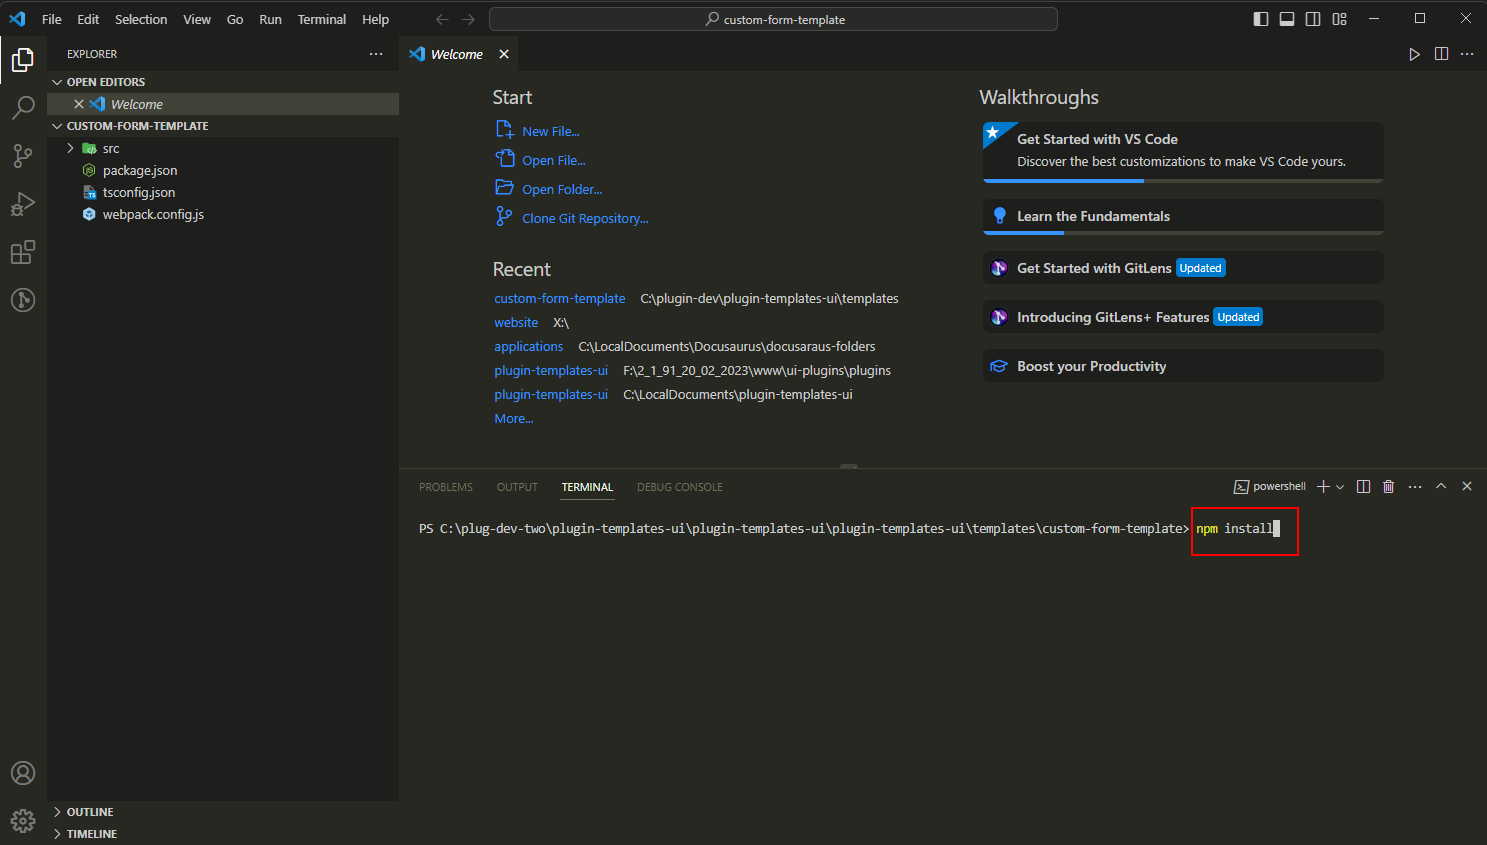Screen dimensions: 1487x845
Task: Collapse the Open Editors section
Action: pos(223,82)
